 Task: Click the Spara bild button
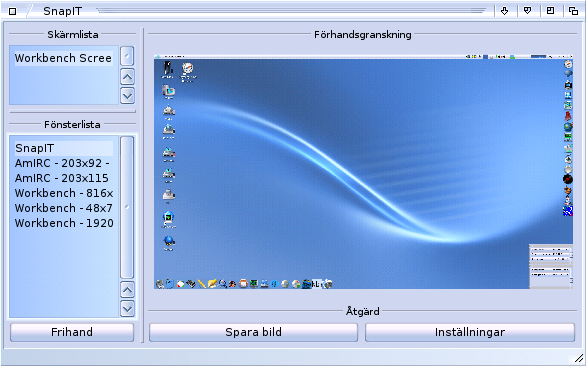253,332
